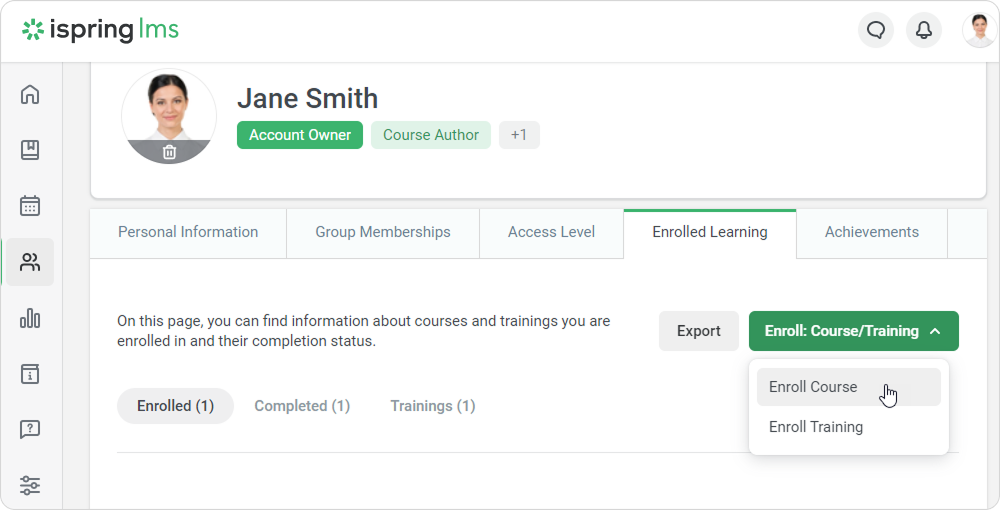Click the iSpring LMS logo

(101, 30)
